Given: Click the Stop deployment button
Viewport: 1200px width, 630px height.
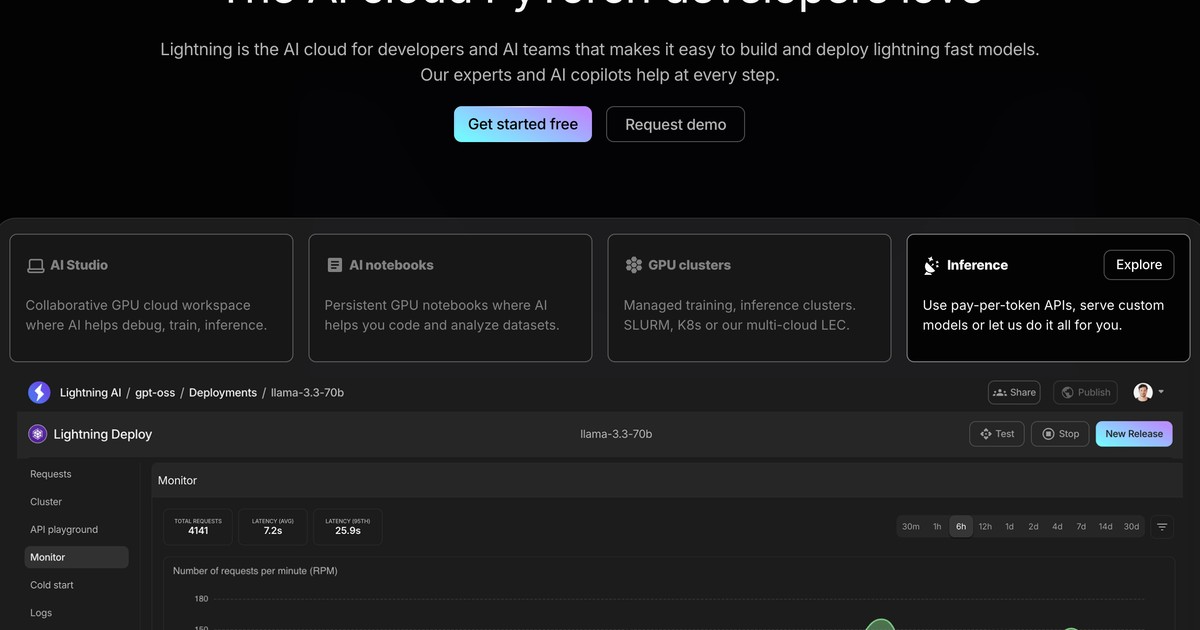Looking at the screenshot, I should point(1060,434).
